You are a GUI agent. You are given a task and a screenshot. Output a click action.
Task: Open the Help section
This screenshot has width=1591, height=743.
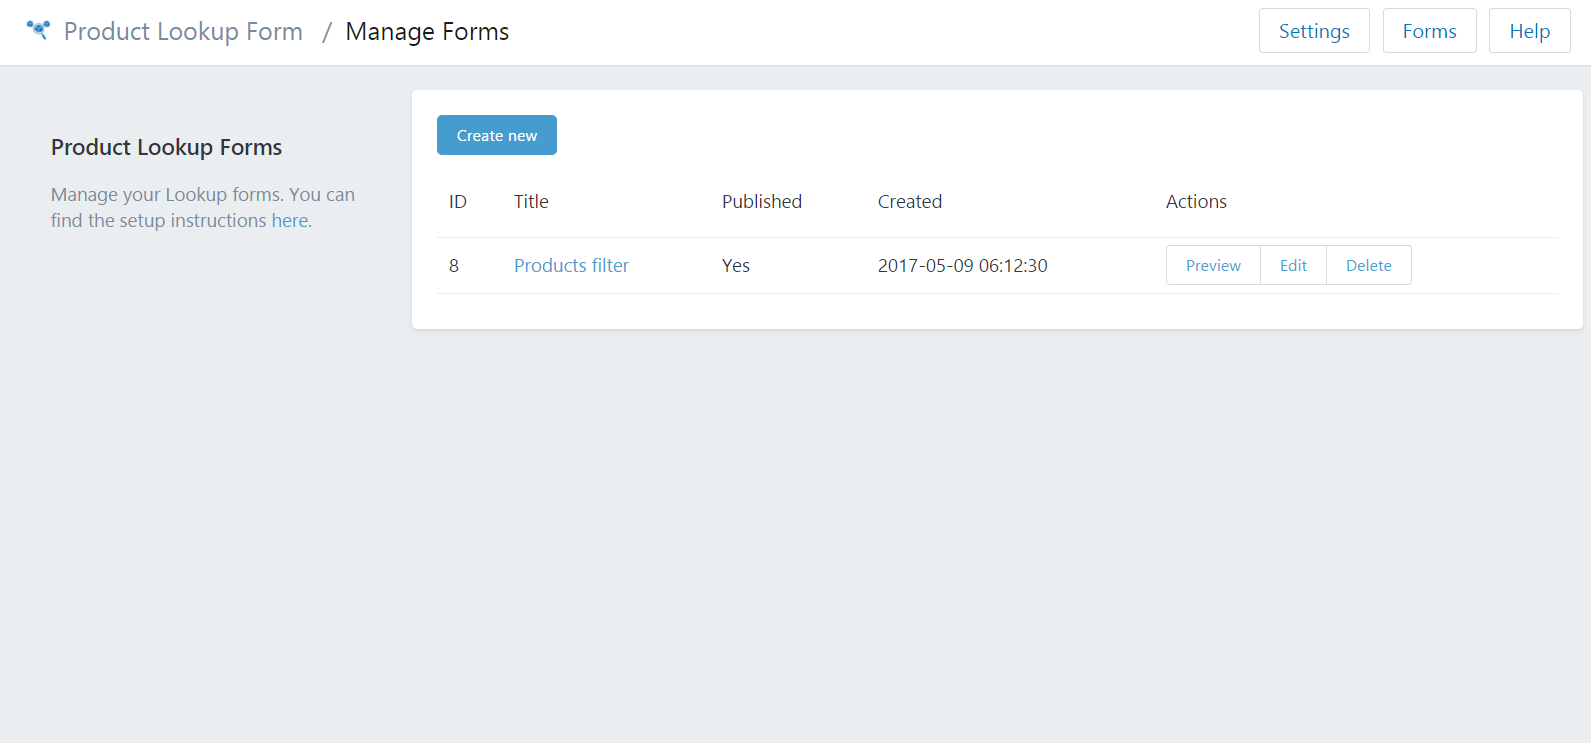[x=1529, y=31]
